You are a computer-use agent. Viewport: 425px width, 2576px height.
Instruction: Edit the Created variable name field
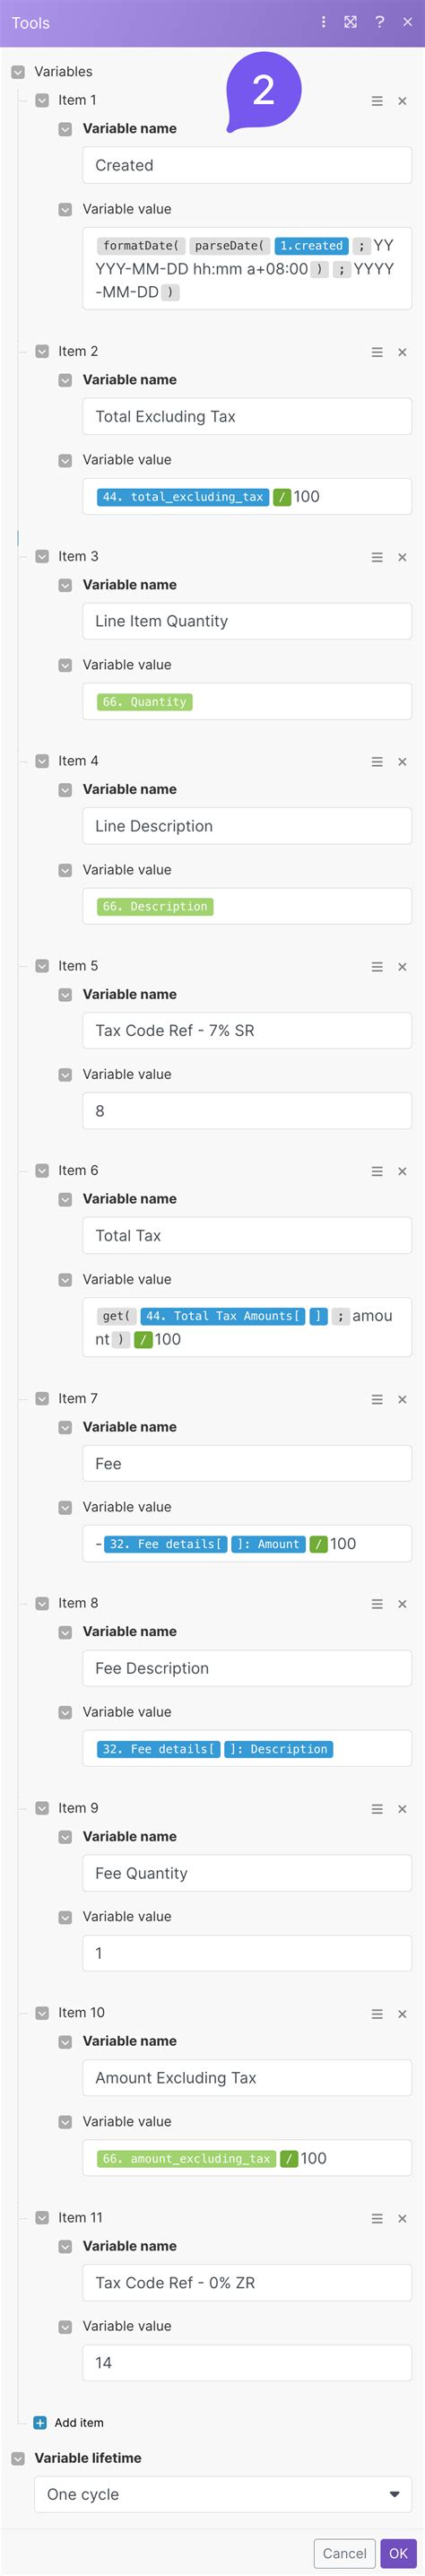pyautogui.click(x=247, y=165)
